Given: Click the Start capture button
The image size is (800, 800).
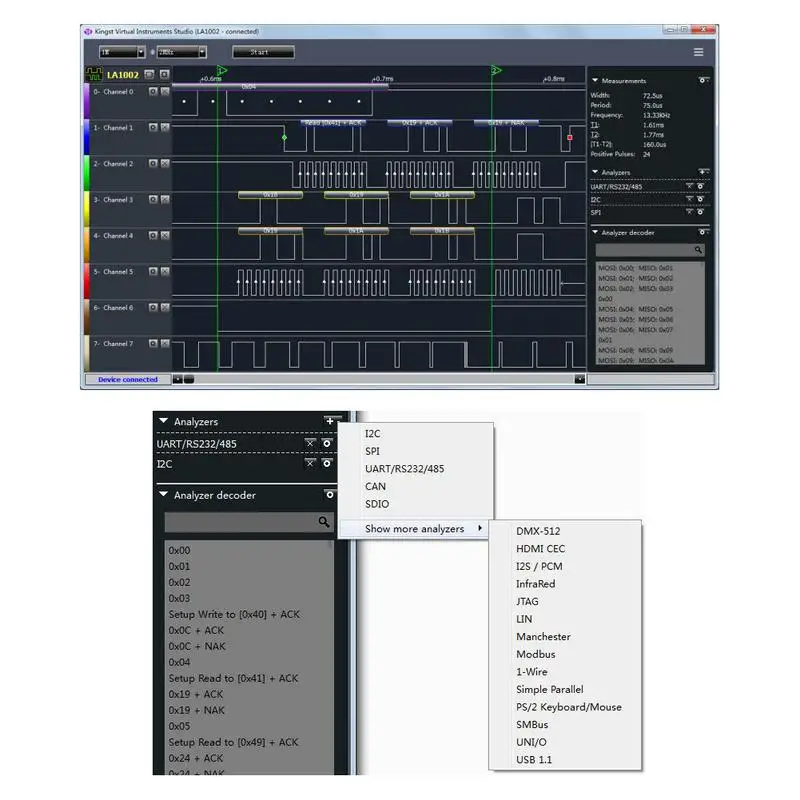Looking at the screenshot, I should (x=263, y=52).
